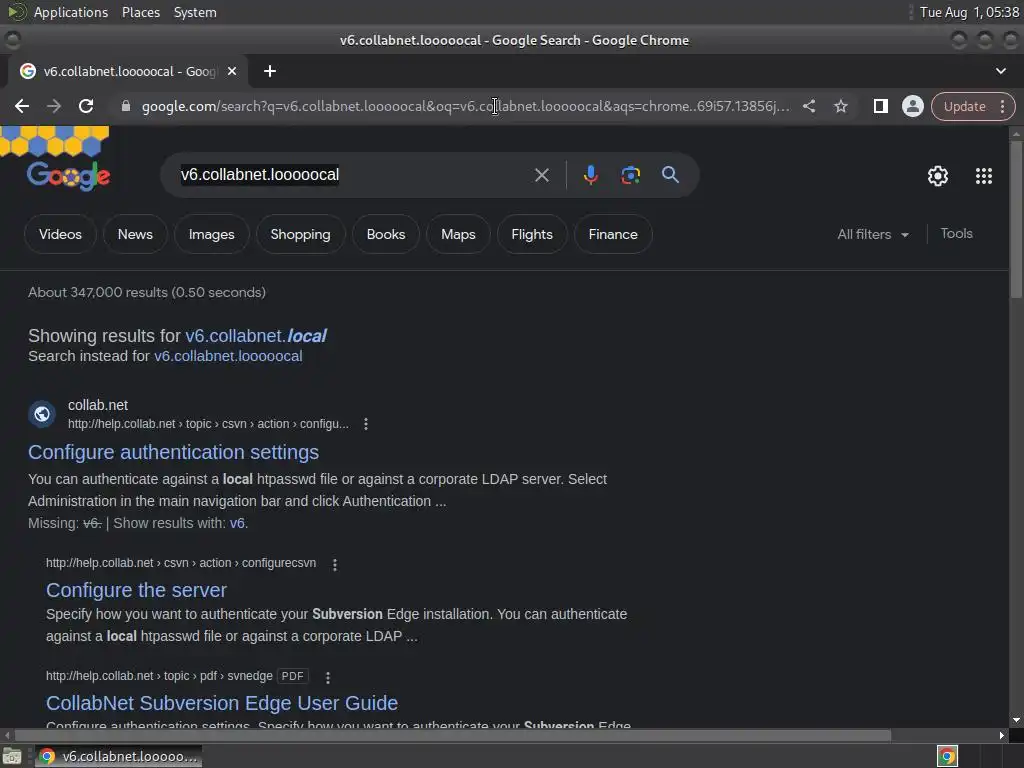1024x768 pixels.
Task: Switch to the Images results filter
Action: (212, 234)
